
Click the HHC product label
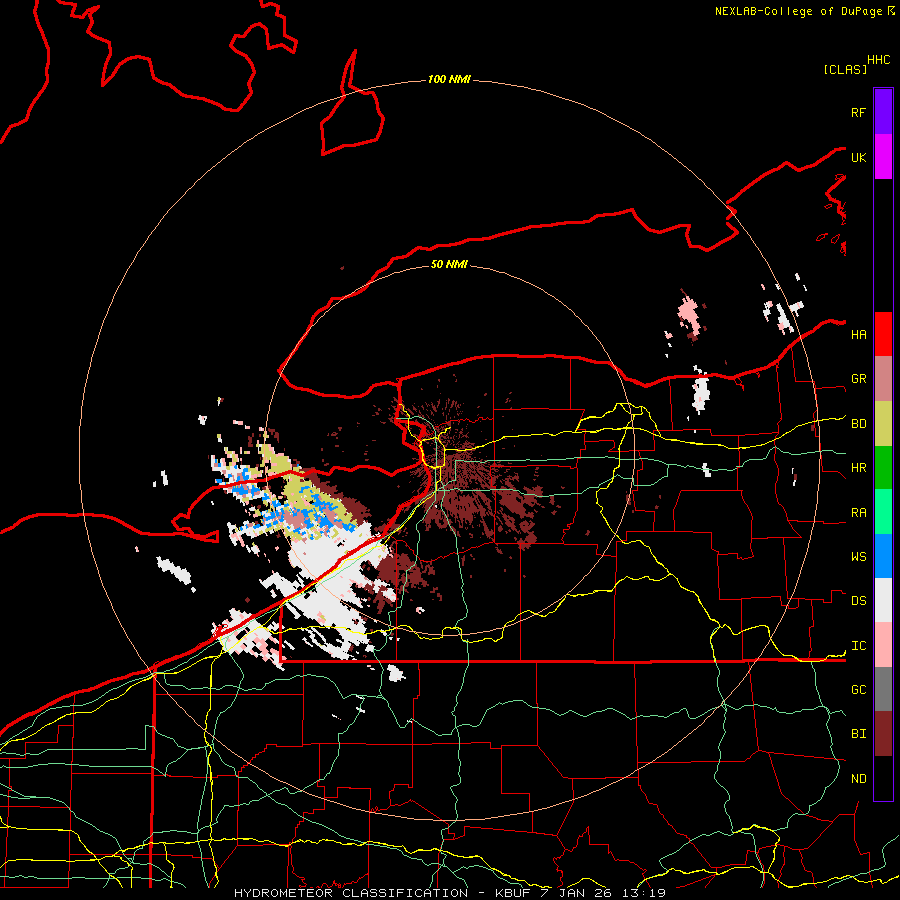879,60
